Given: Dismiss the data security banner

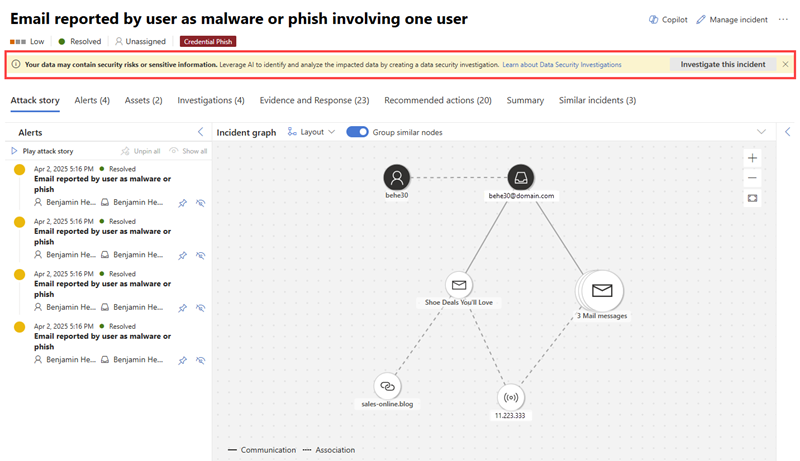Looking at the screenshot, I should tap(785, 64).
